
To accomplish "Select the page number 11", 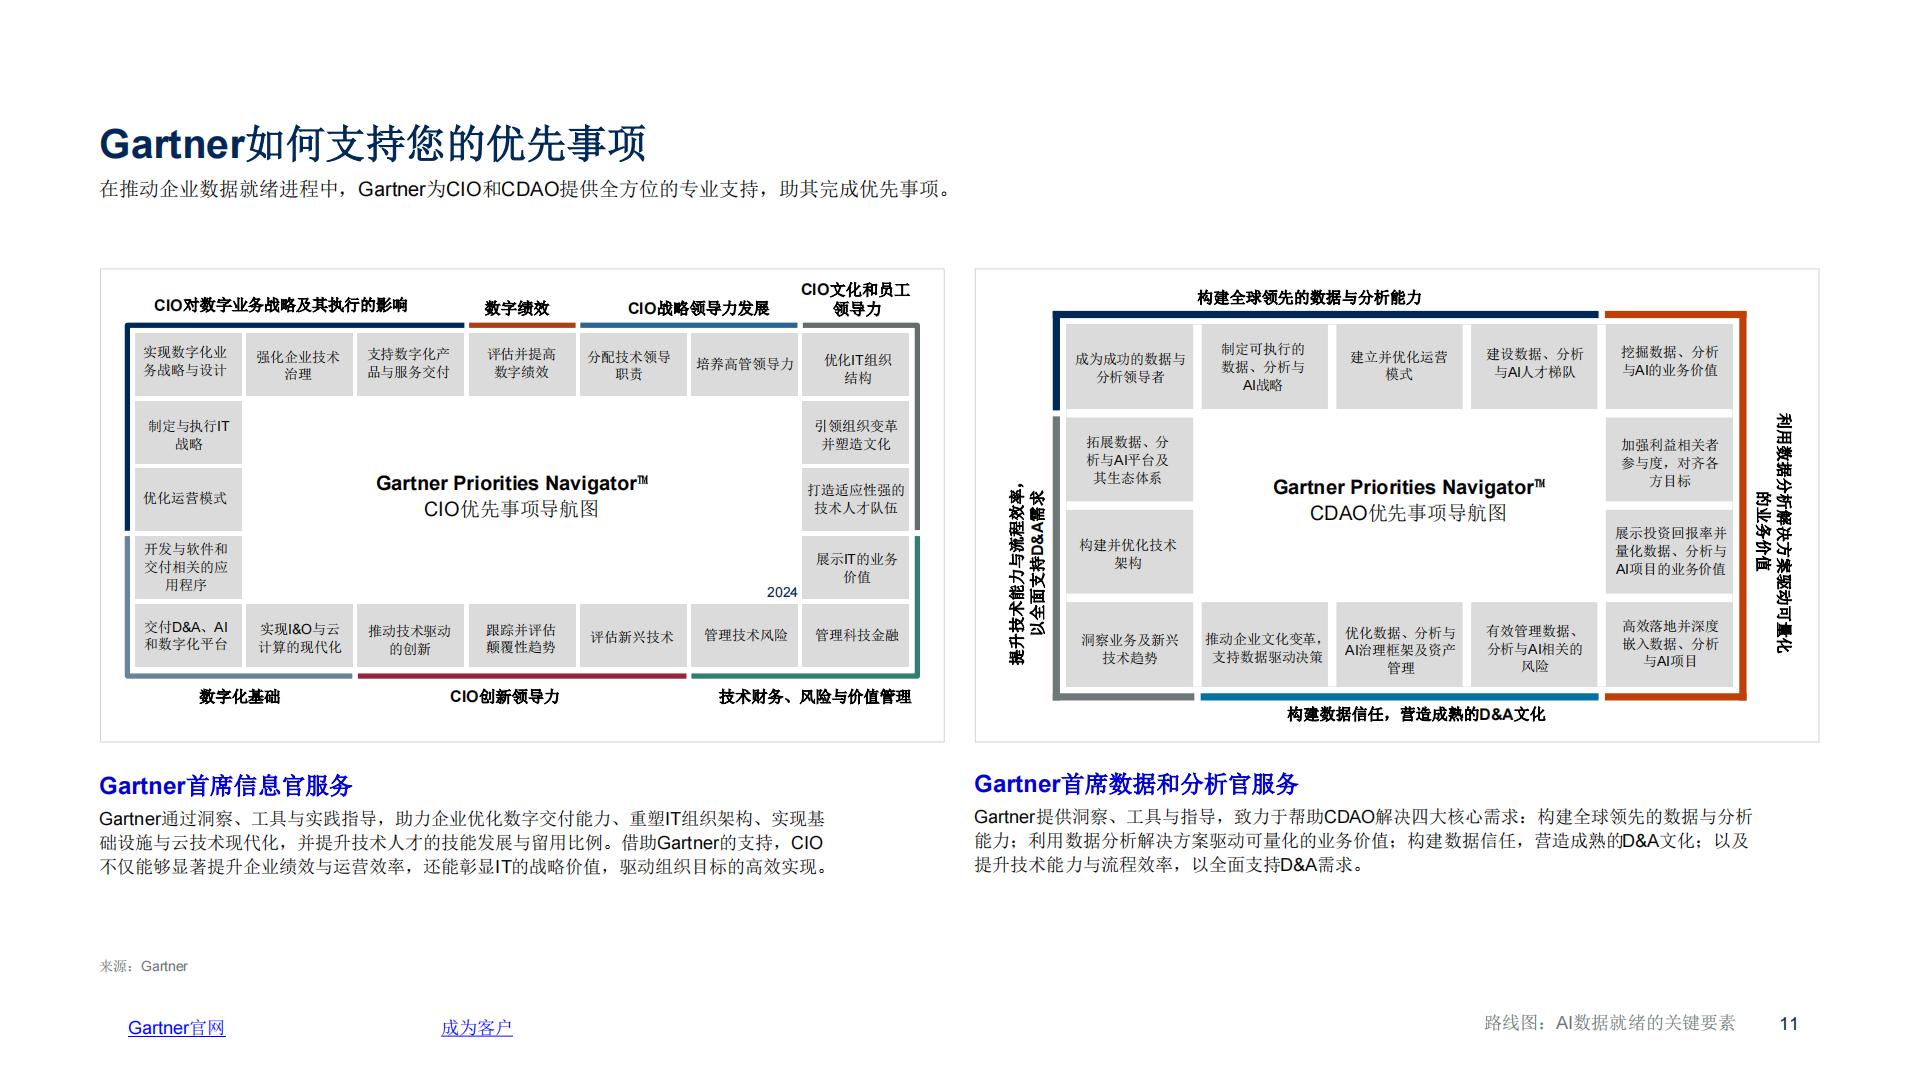I will tap(1789, 1023).
